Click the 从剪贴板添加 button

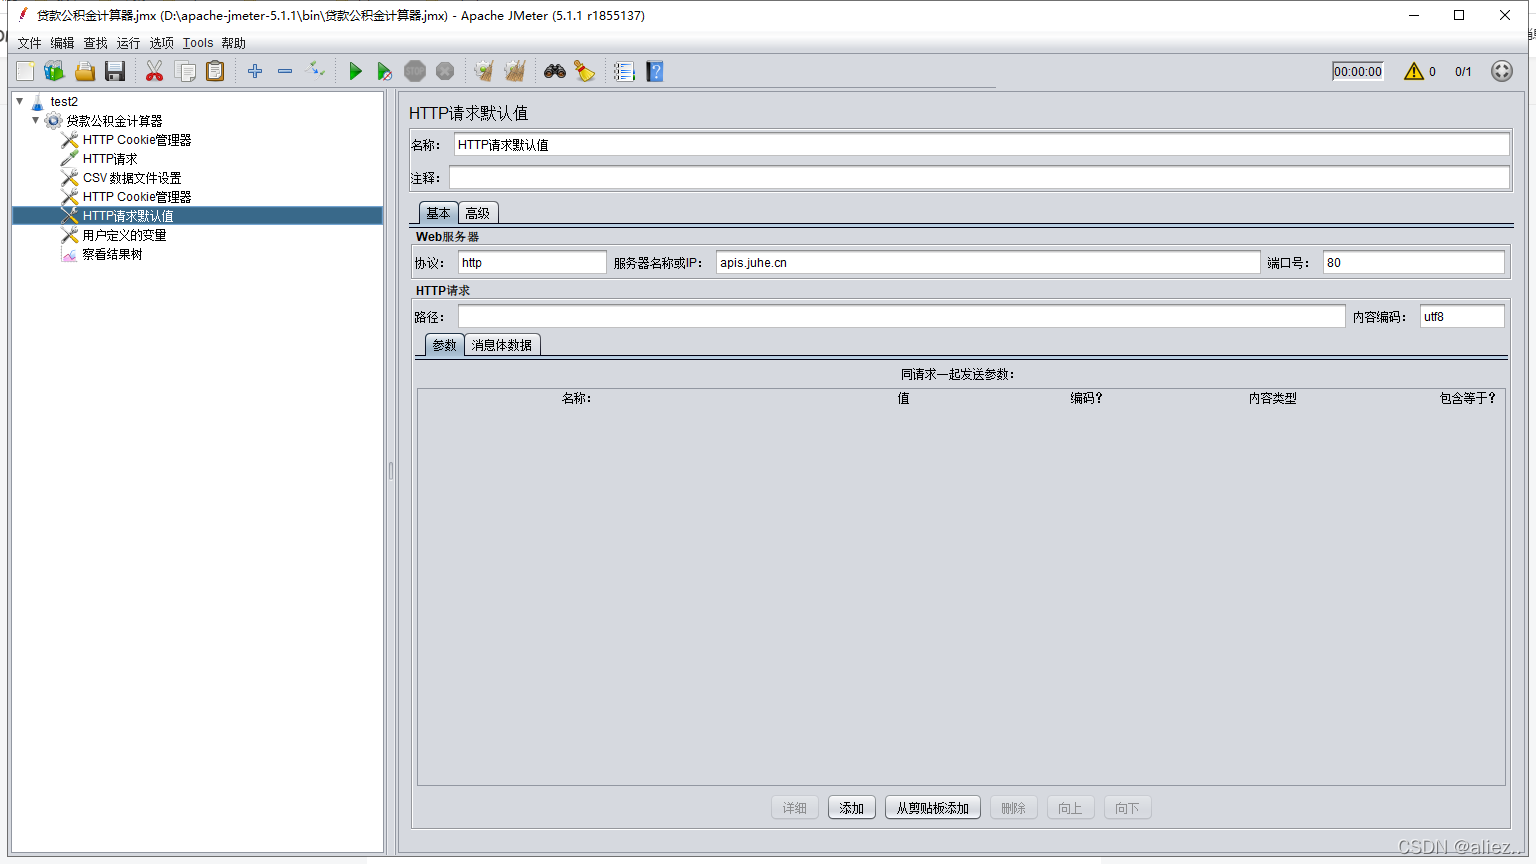(932, 808)
